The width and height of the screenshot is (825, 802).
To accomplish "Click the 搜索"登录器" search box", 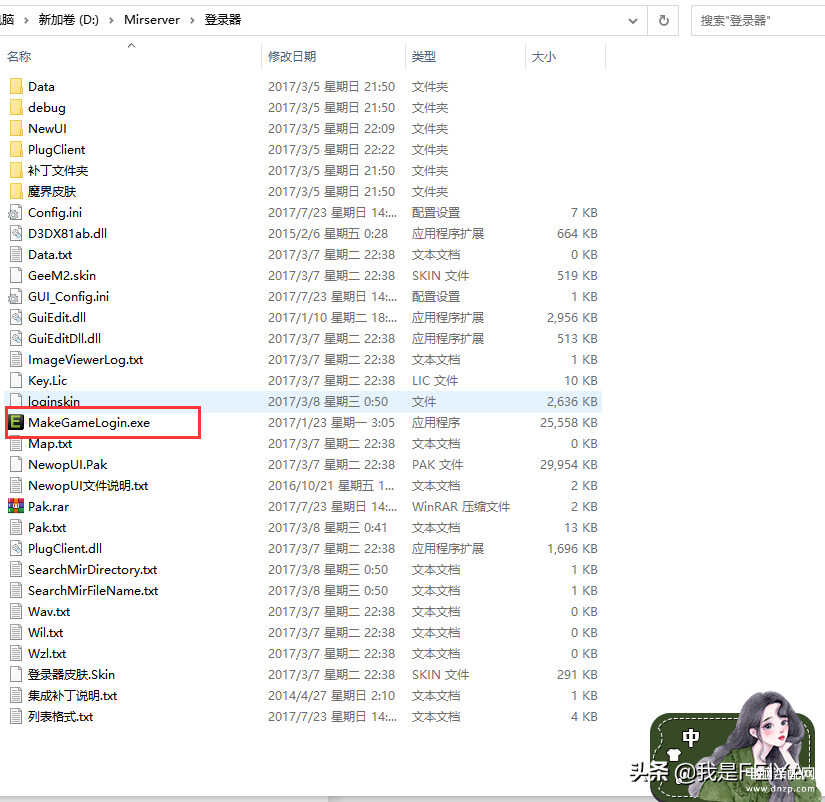I will tap(758, 21).
